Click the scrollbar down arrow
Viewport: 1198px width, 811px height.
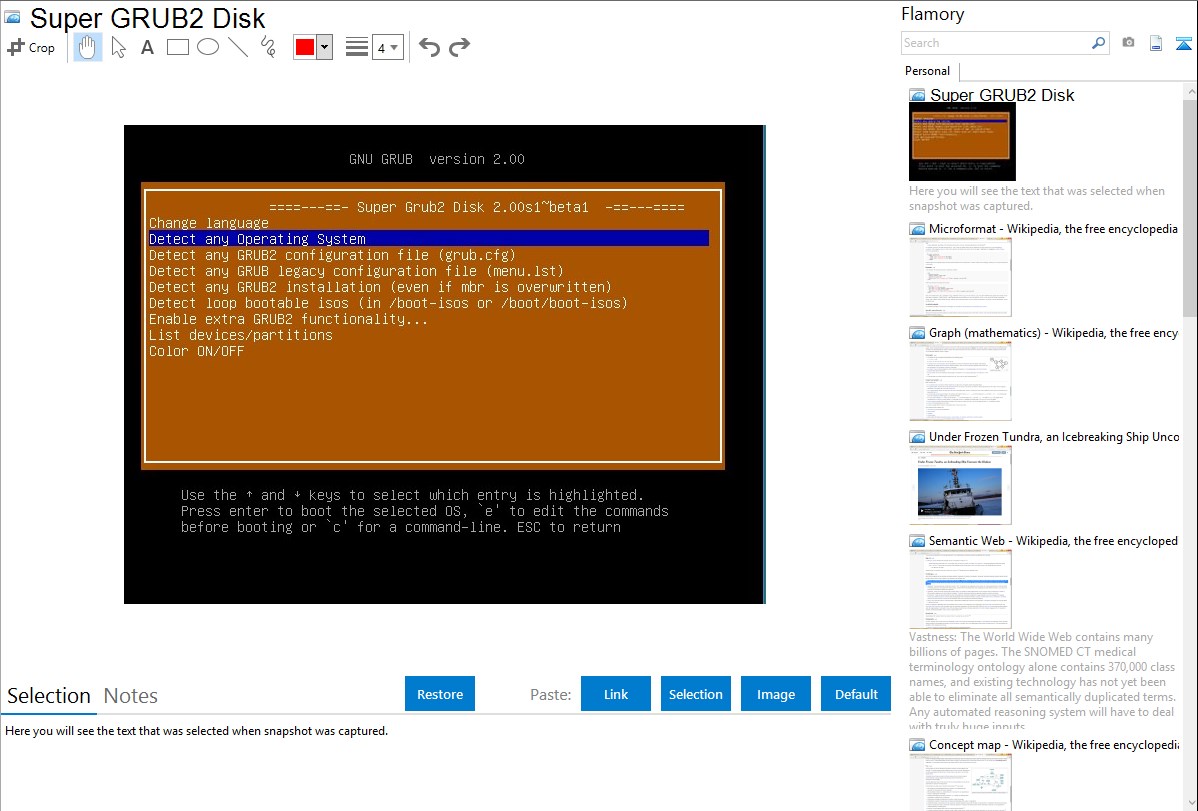click(1190, 803)
